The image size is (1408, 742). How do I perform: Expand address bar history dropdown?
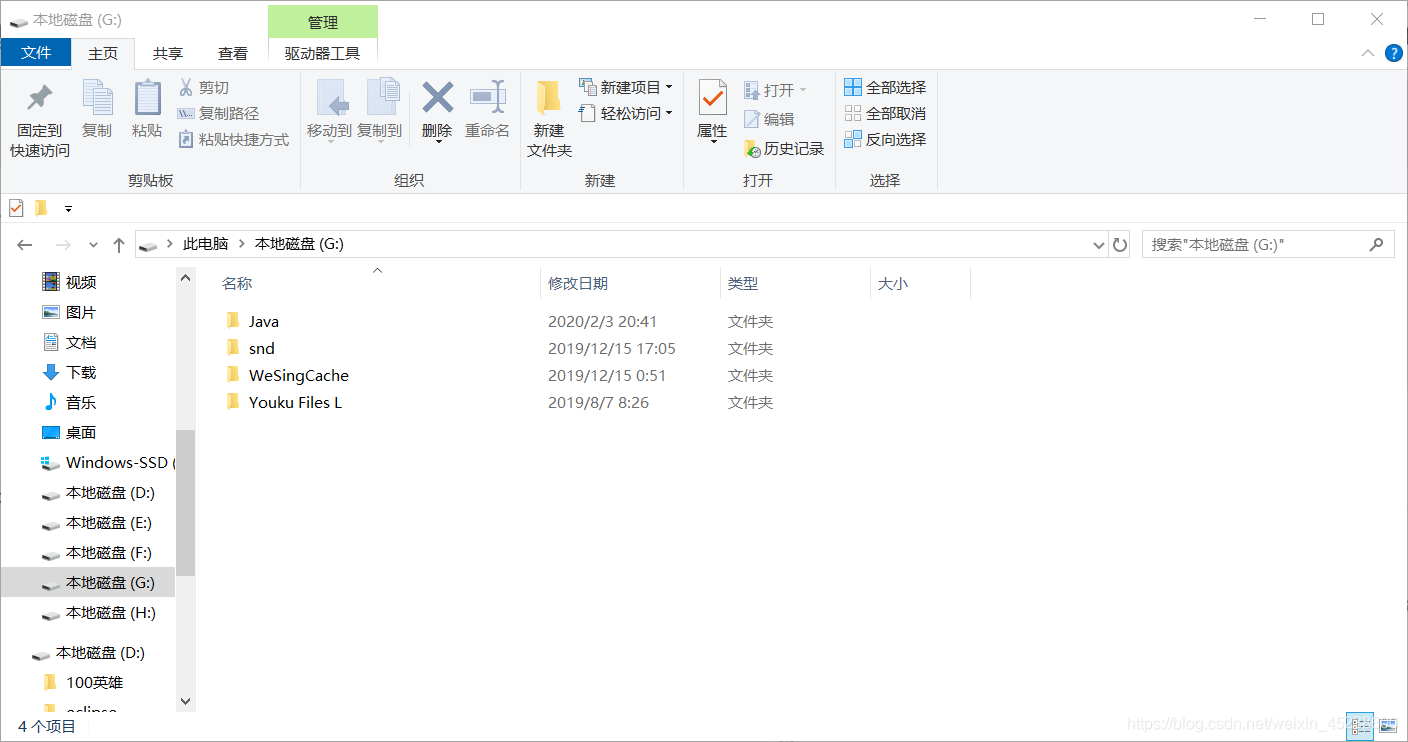(x=1098, y=244)
